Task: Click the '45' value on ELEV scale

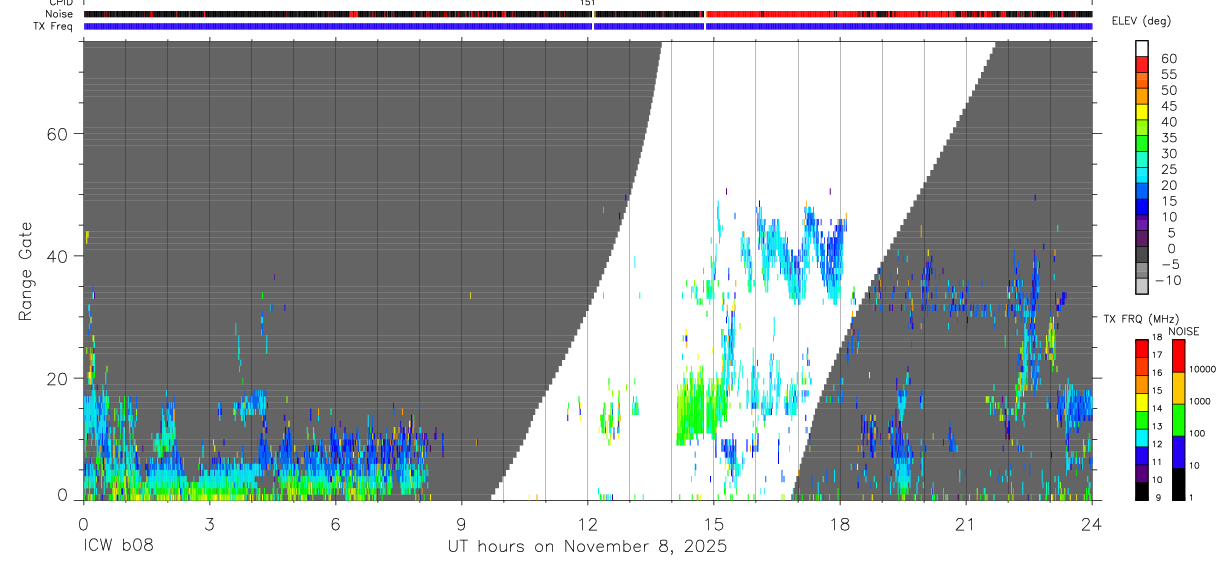Action: 1168,106
